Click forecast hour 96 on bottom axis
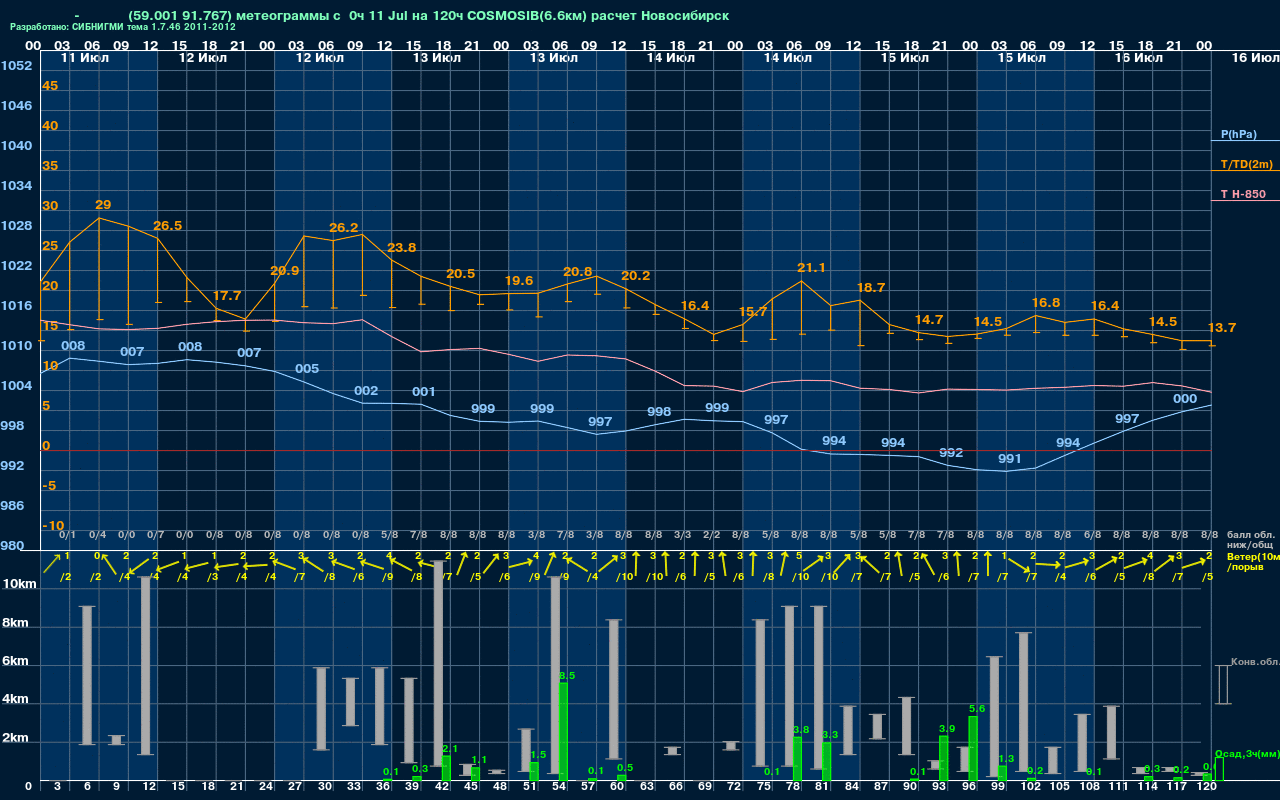Screen dimensions: 1280x800 click(969, 788)
